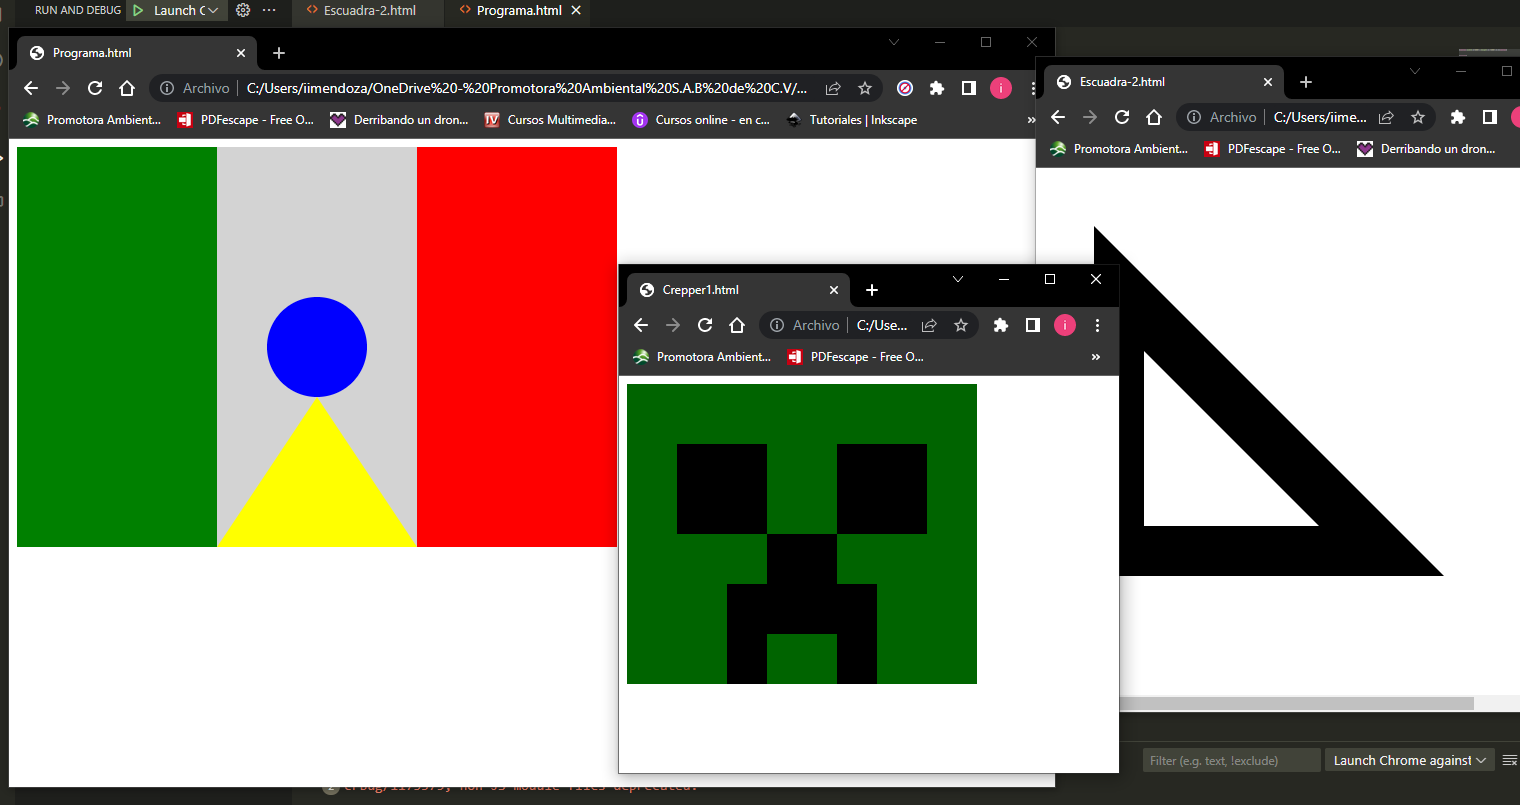Expand the Launch Chrome against dropdown
Screen dimensions: 1520x805
(1410, 761)
